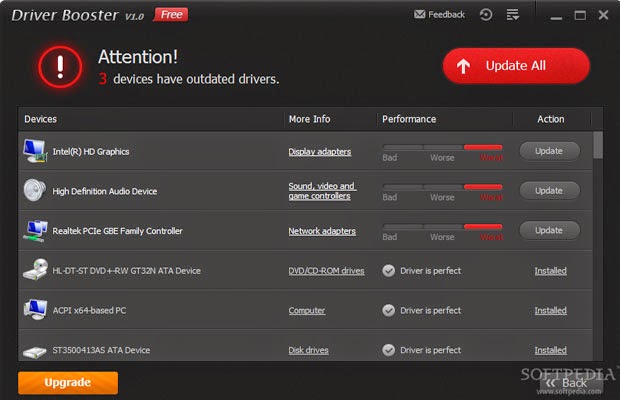Click the Update All button

(516, 66)
